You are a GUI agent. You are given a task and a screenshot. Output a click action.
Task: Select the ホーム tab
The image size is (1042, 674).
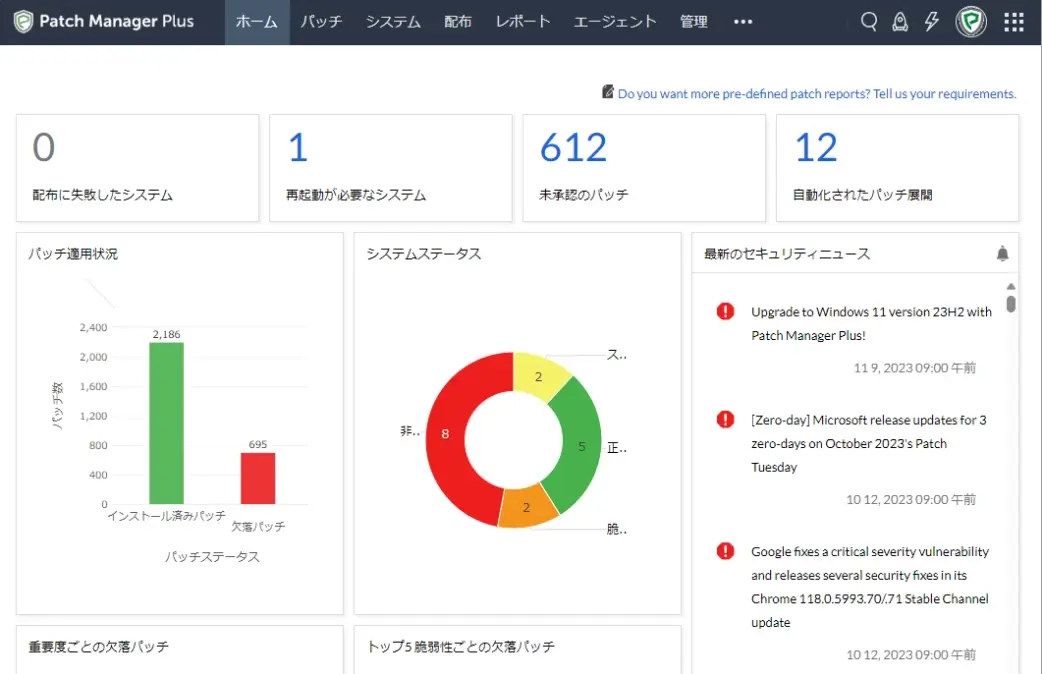[x=257, y=22]
